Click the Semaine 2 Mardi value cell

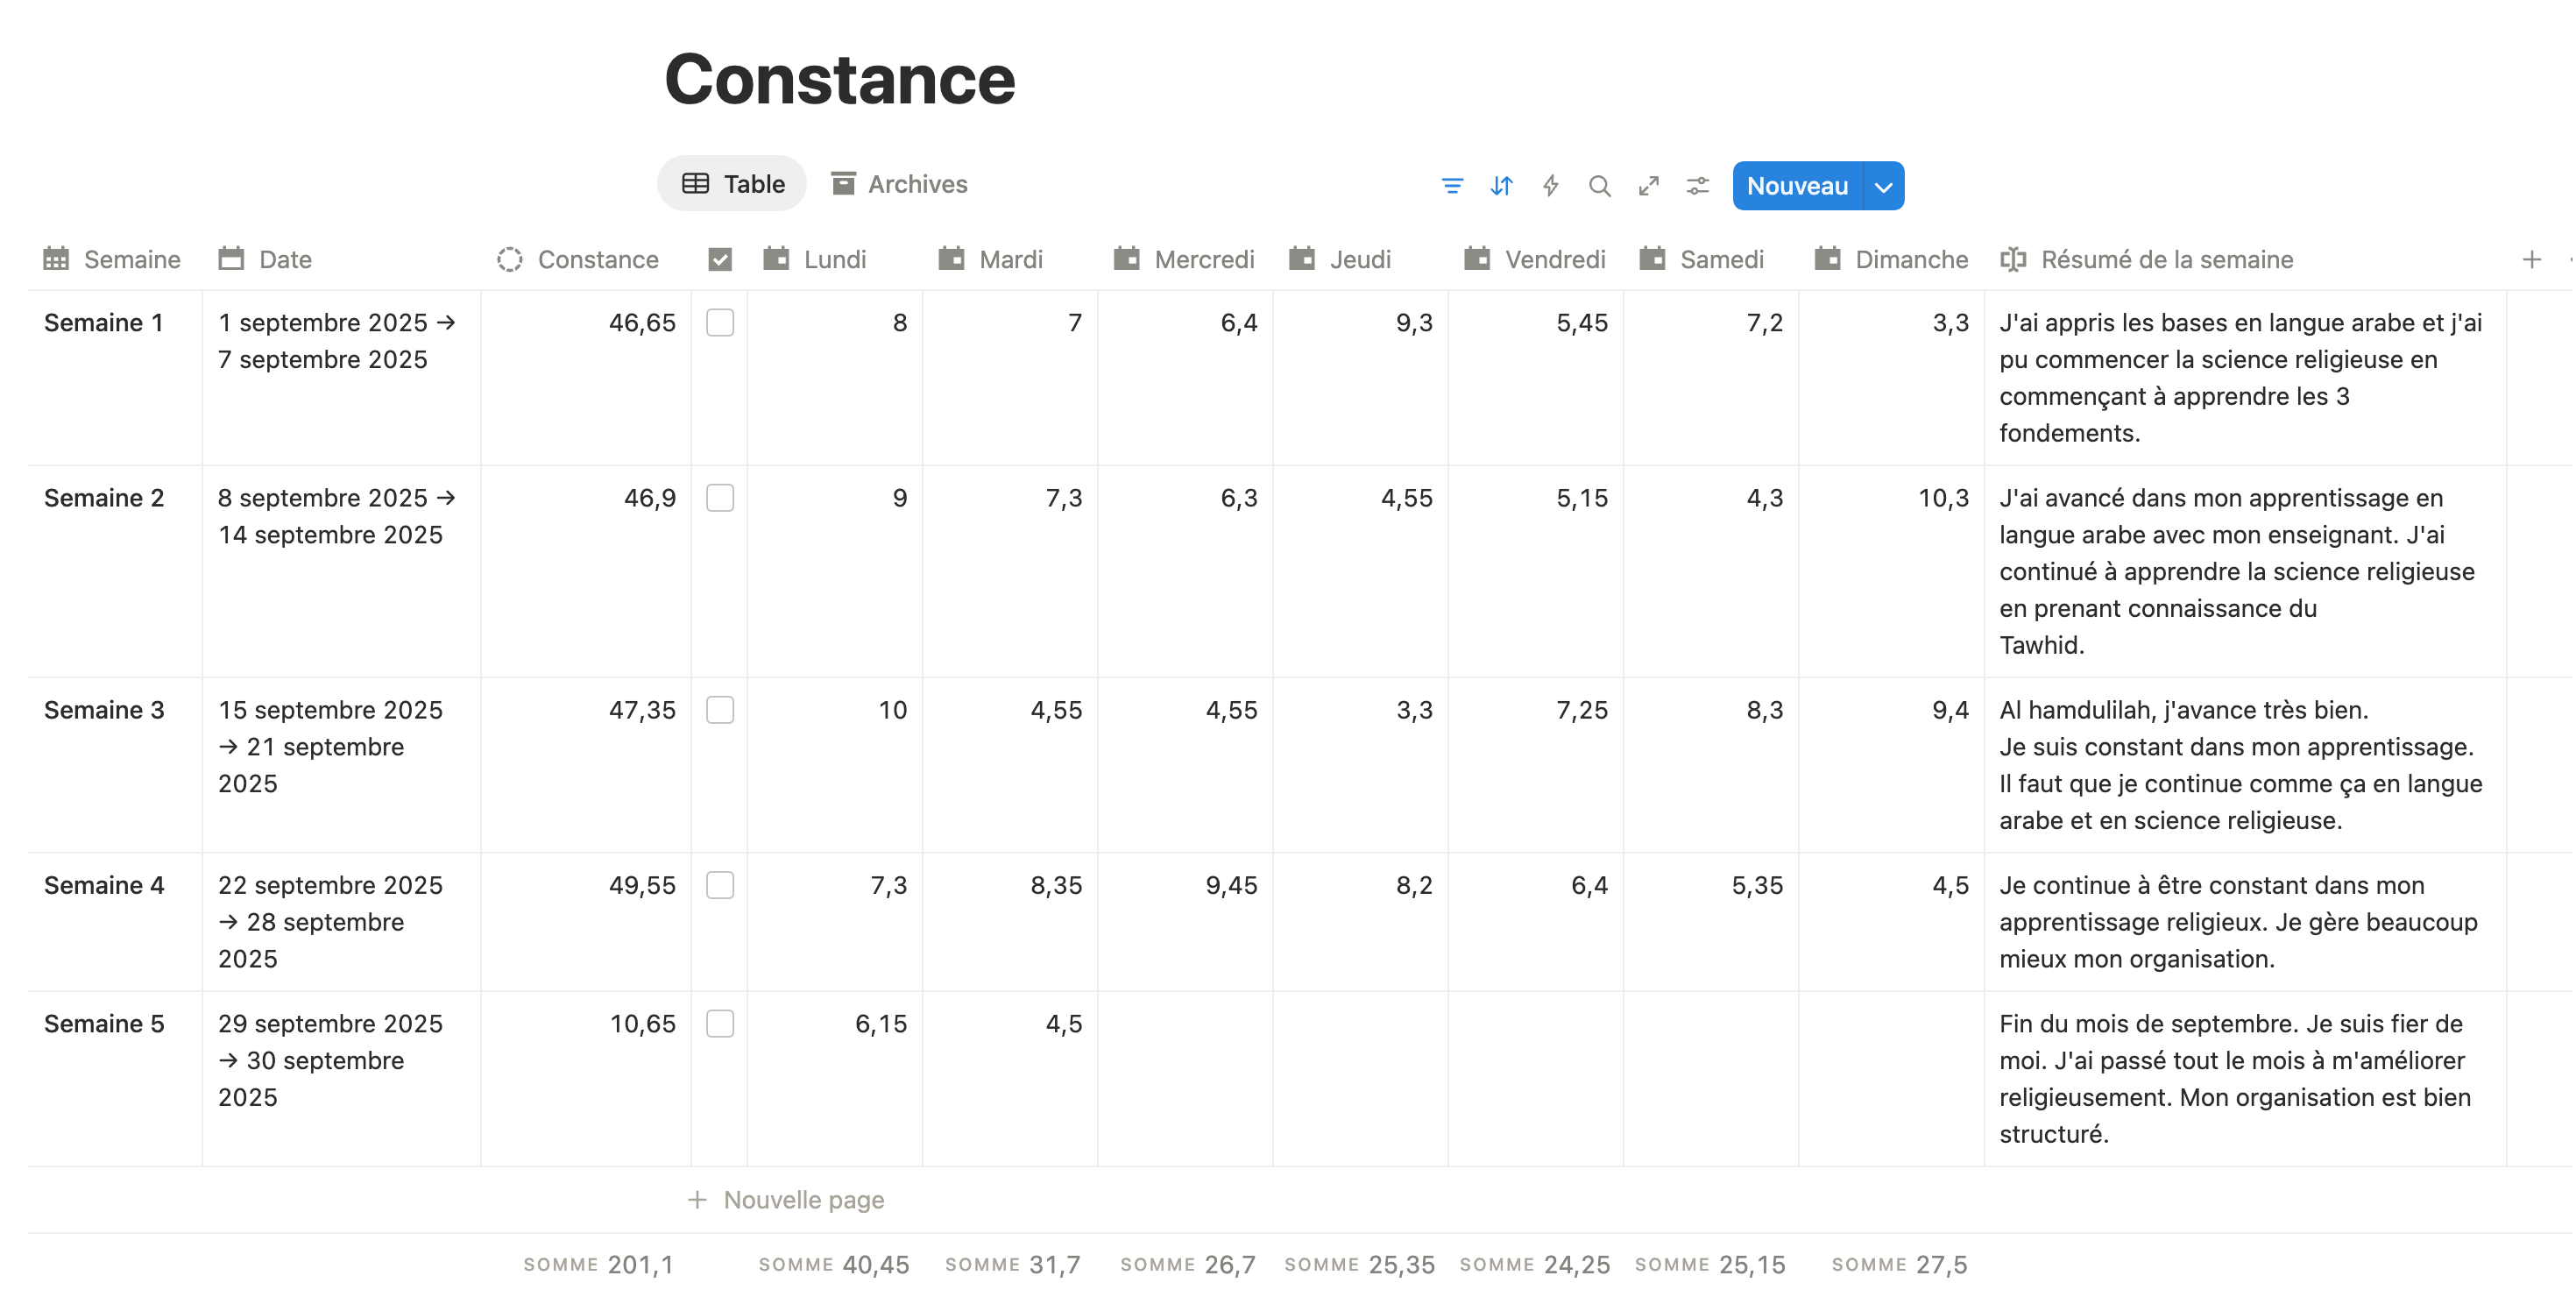(1010, 499)
